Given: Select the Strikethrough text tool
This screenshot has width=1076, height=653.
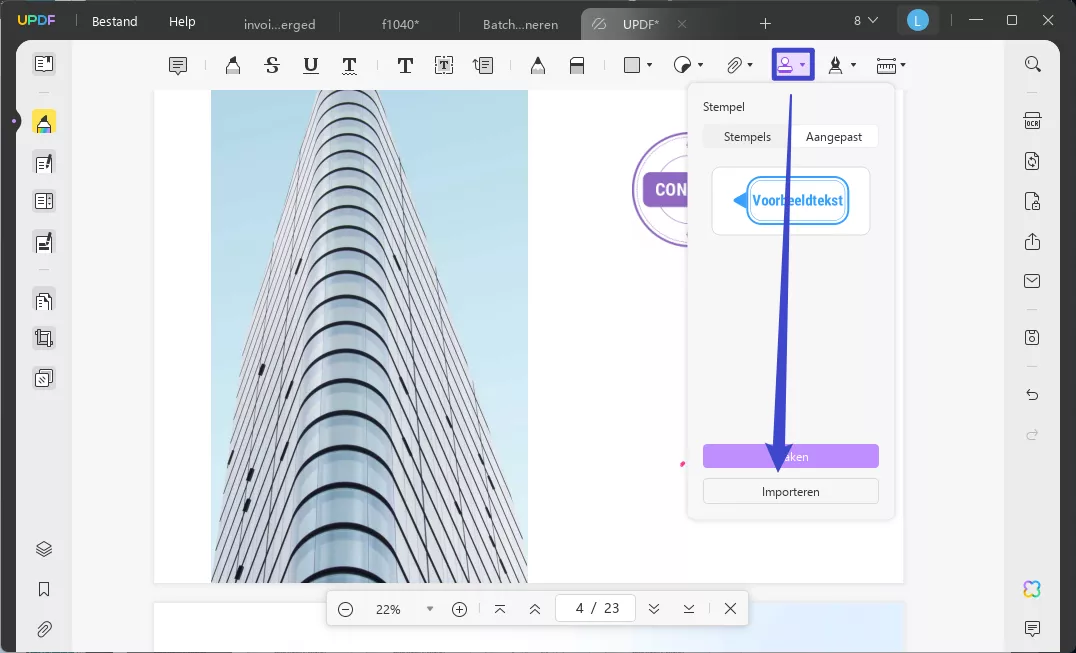Looking at the screenshot, I should (271, 65).
